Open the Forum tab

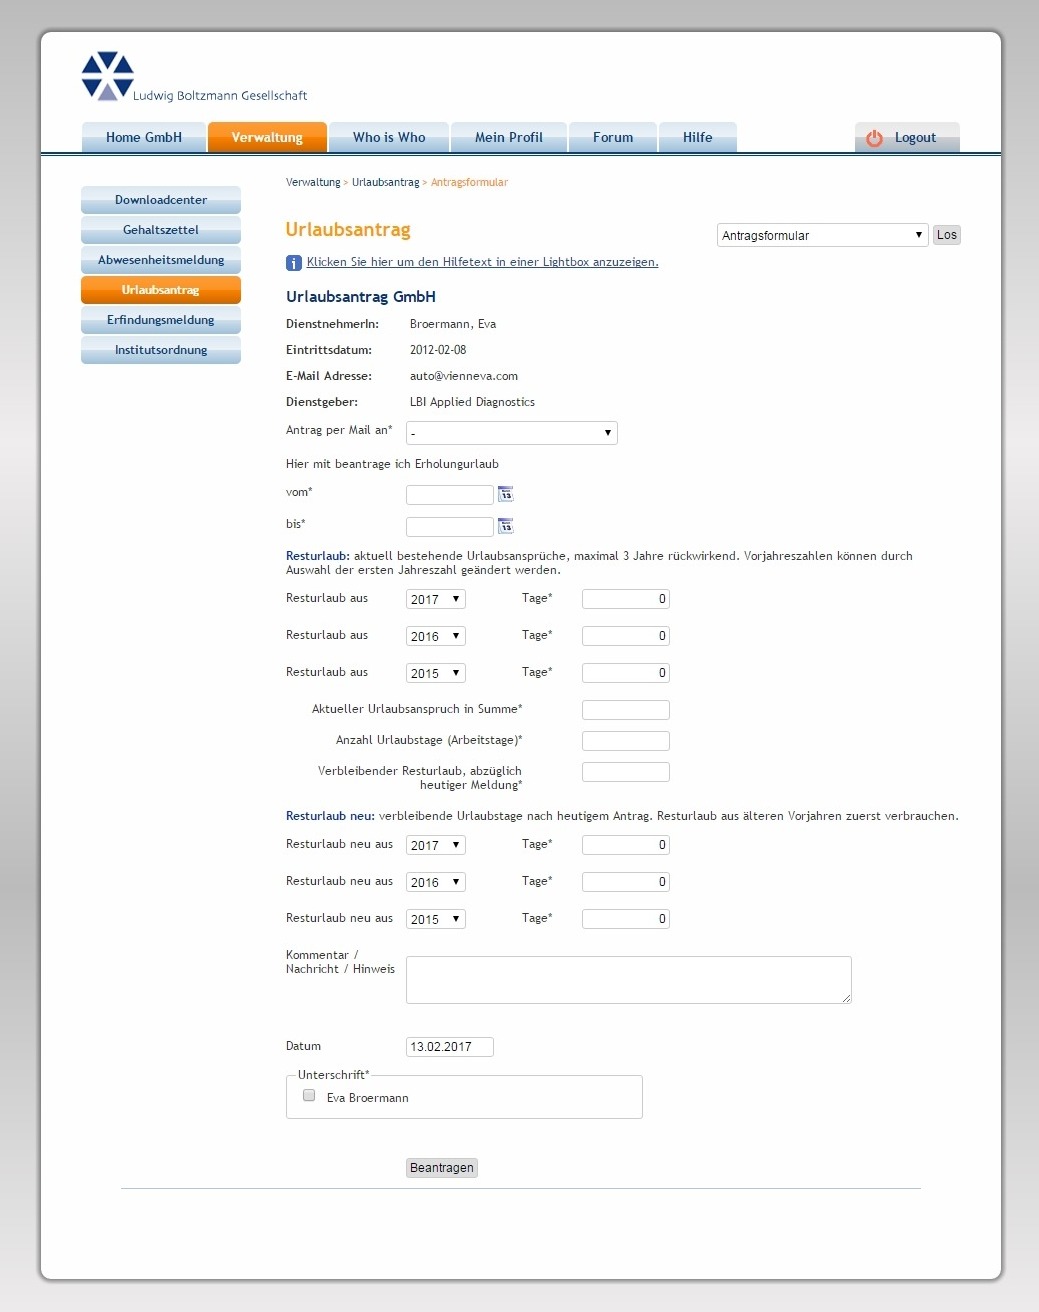[x=612, y=137]
